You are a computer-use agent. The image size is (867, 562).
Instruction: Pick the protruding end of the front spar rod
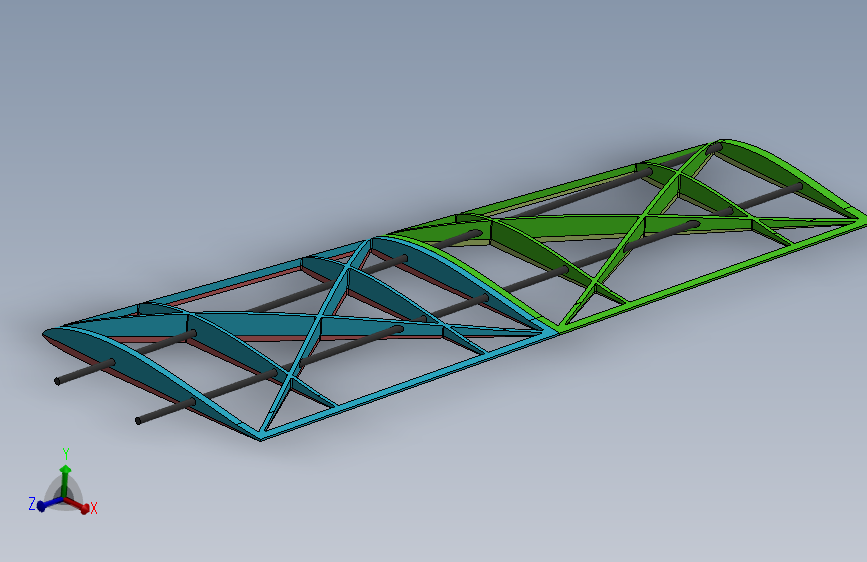point(83,373)
